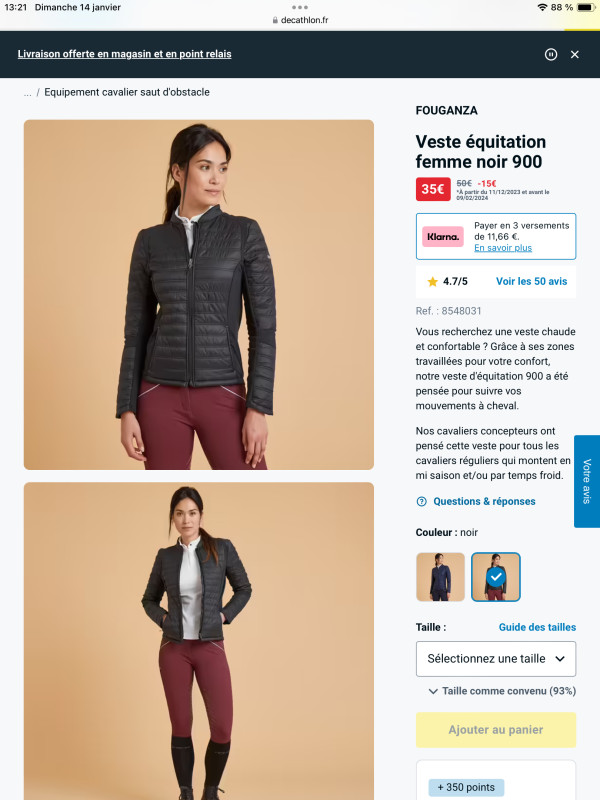The width and height of the screenshot is (600, 800).
Task: Select the black jacket color swatch
Action: pyautogui.click(x=495, y=577)
